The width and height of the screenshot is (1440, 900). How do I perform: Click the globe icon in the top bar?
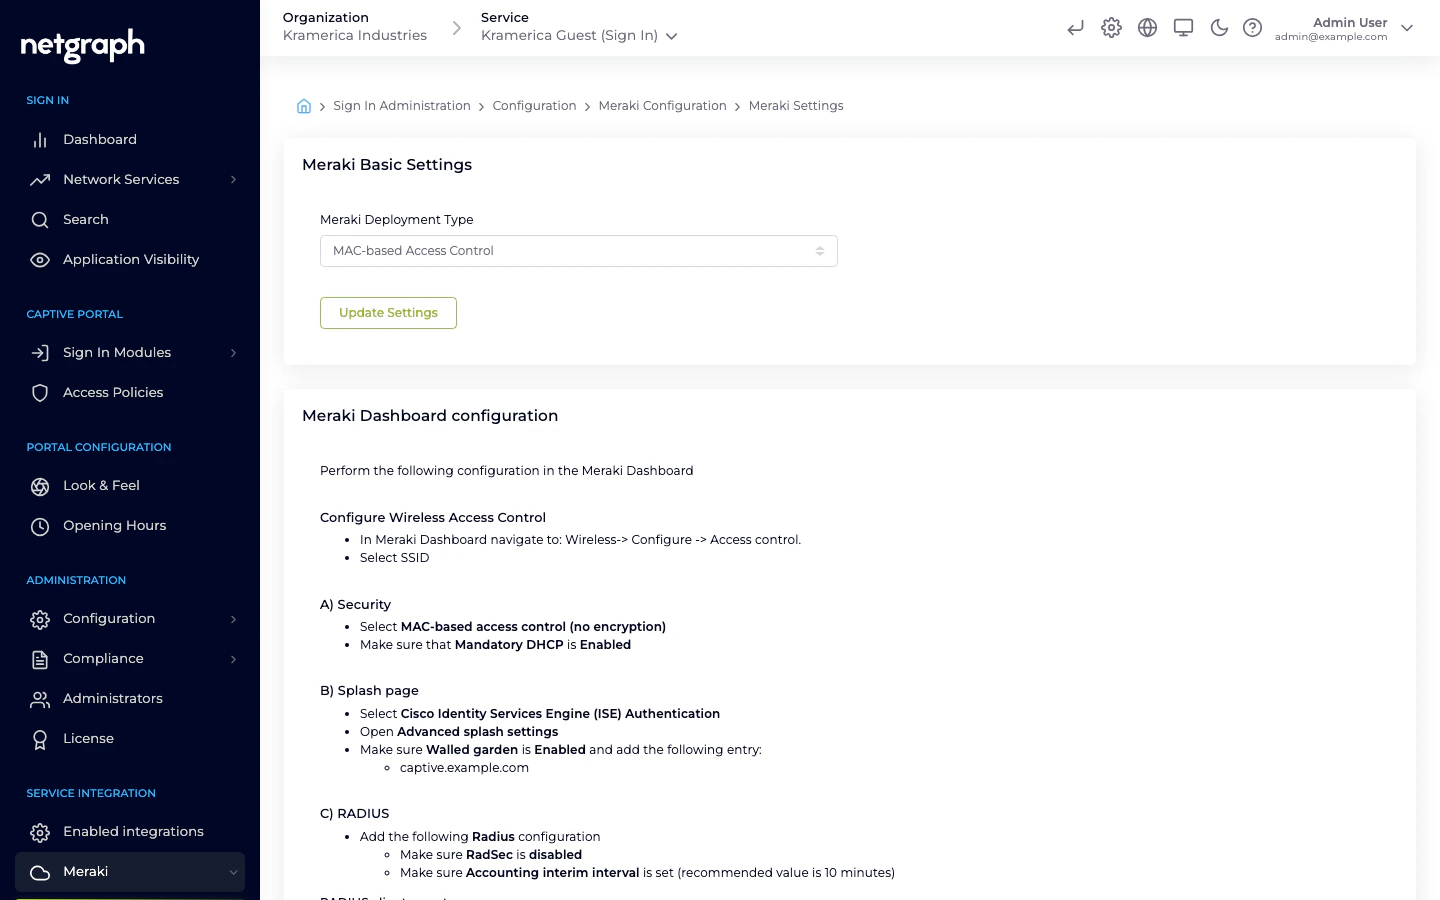1147,27
